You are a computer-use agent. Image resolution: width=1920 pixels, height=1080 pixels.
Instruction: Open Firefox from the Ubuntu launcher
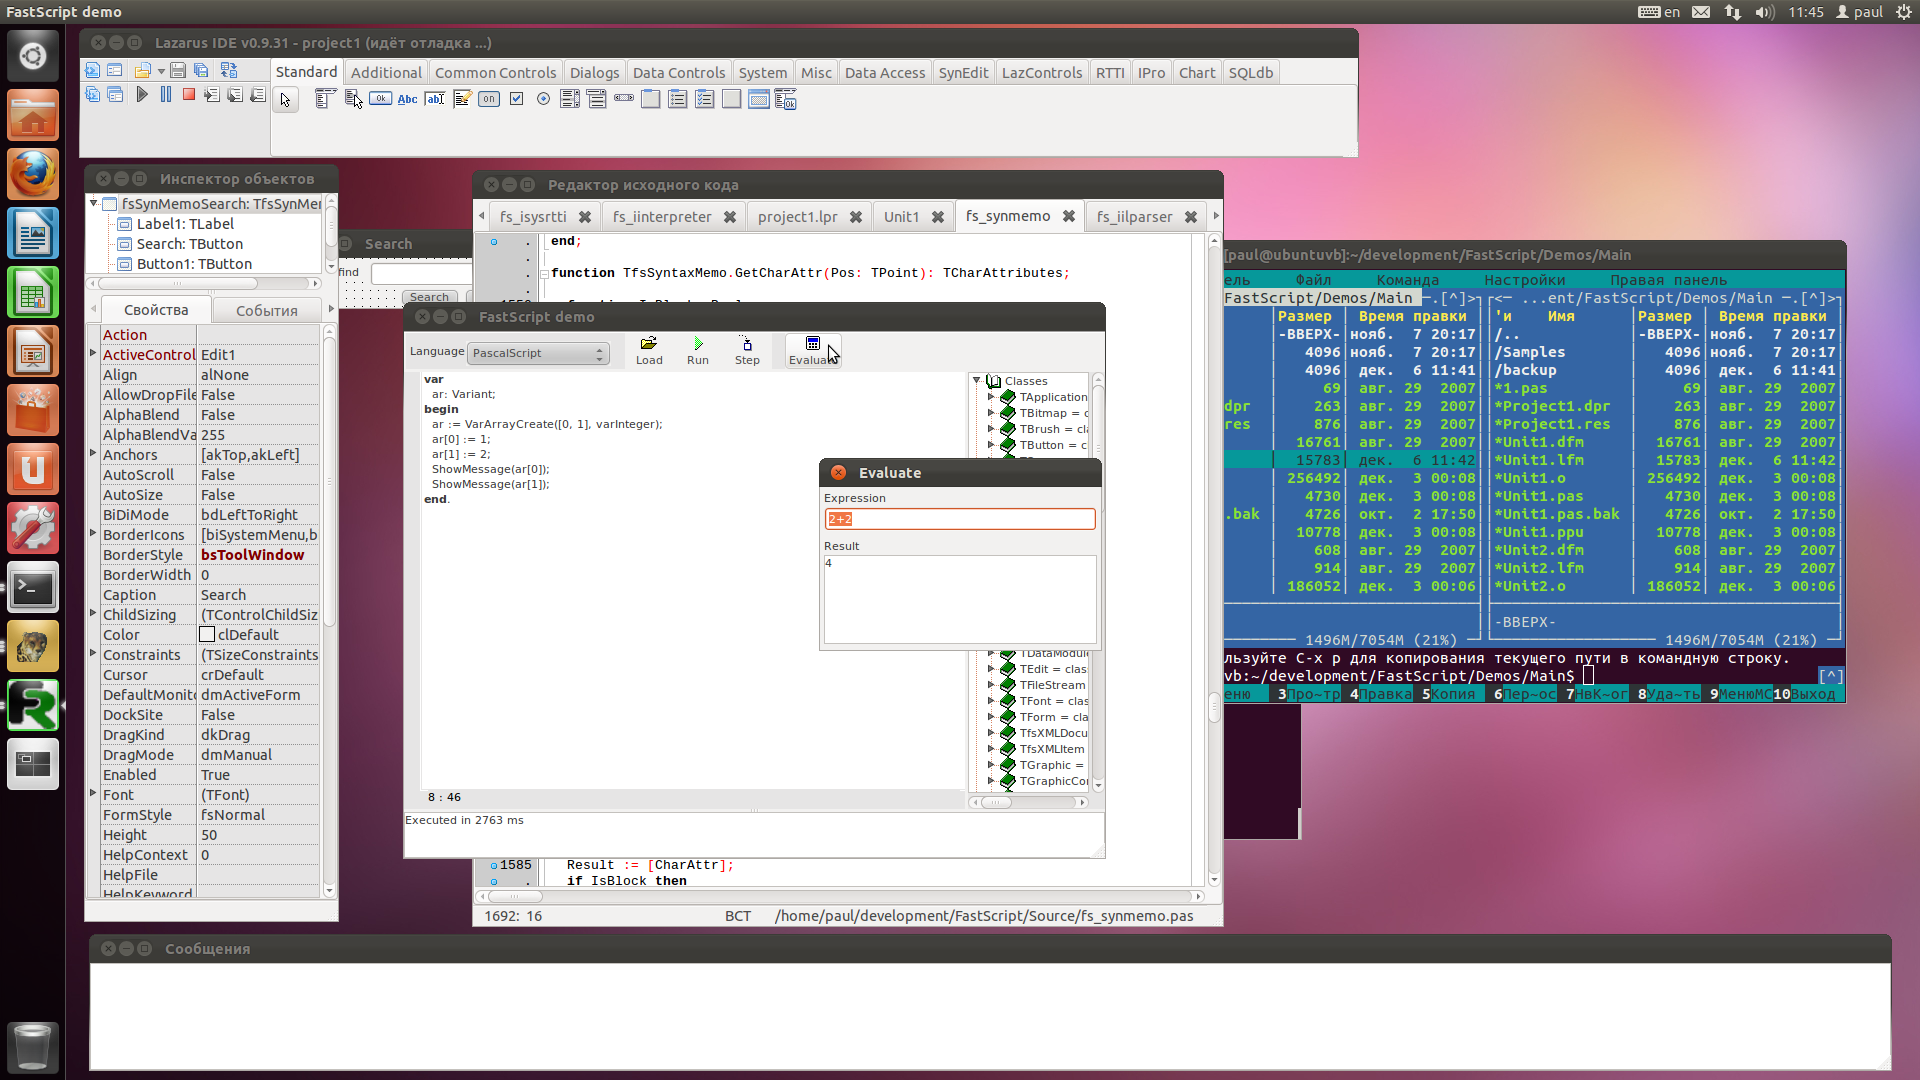tap(32, 175)
